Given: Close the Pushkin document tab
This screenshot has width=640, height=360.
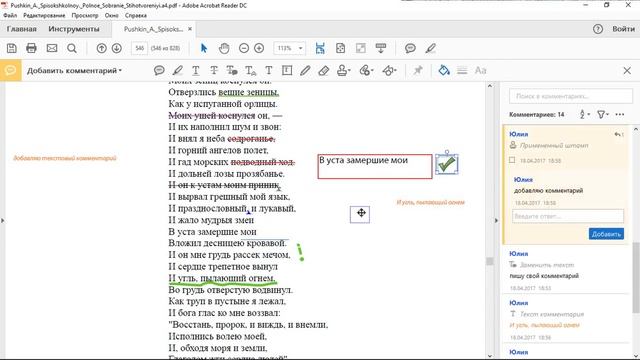Looking at the screenshot, I should pyautogui.click(x=190, y=29).
